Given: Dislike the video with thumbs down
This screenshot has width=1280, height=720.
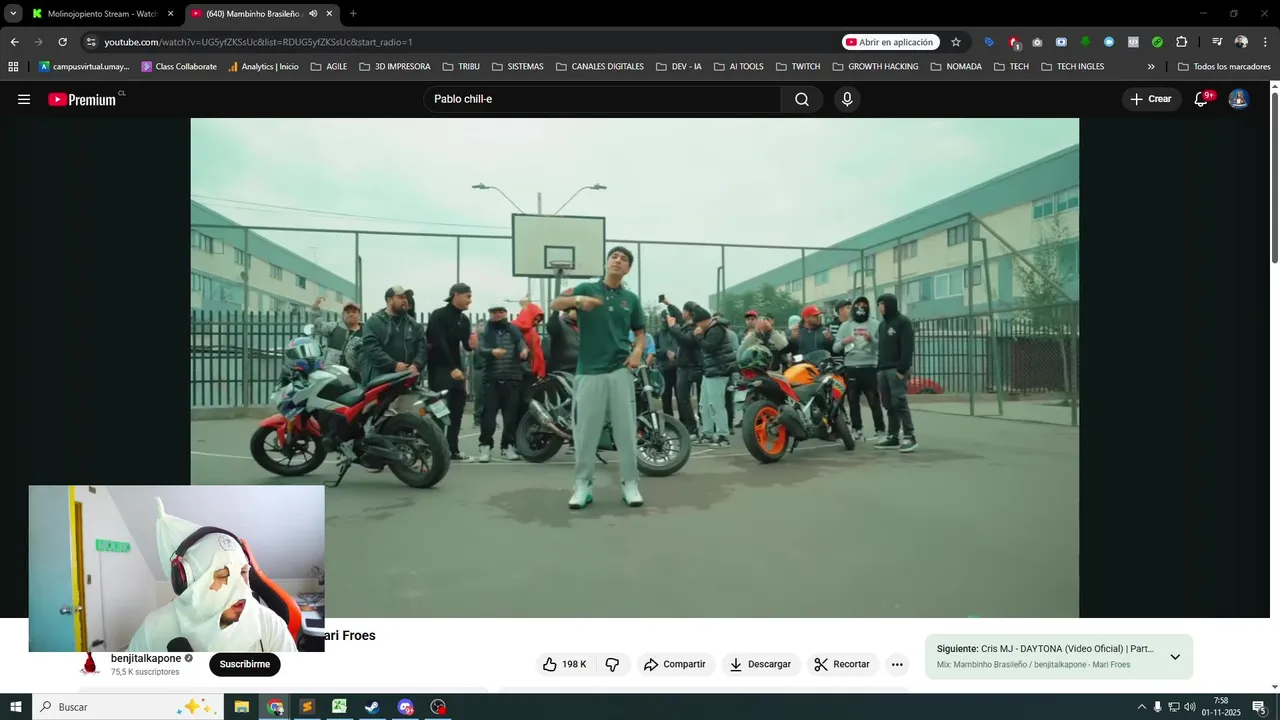Looking at the screenshot, I should pos(612,664).
